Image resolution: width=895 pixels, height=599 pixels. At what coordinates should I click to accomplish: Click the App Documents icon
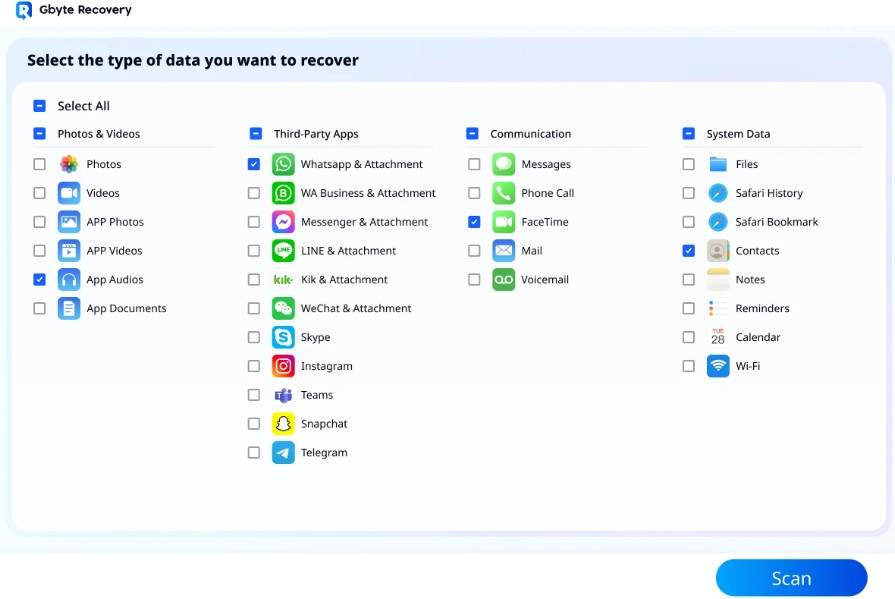pos(69,308)
